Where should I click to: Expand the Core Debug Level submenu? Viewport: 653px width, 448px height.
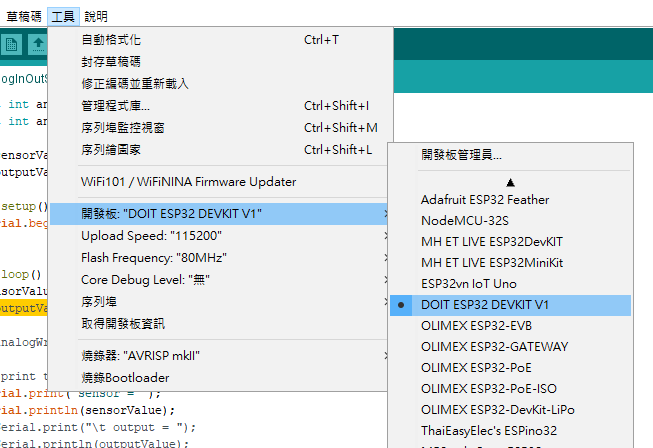tap(144, 280)
